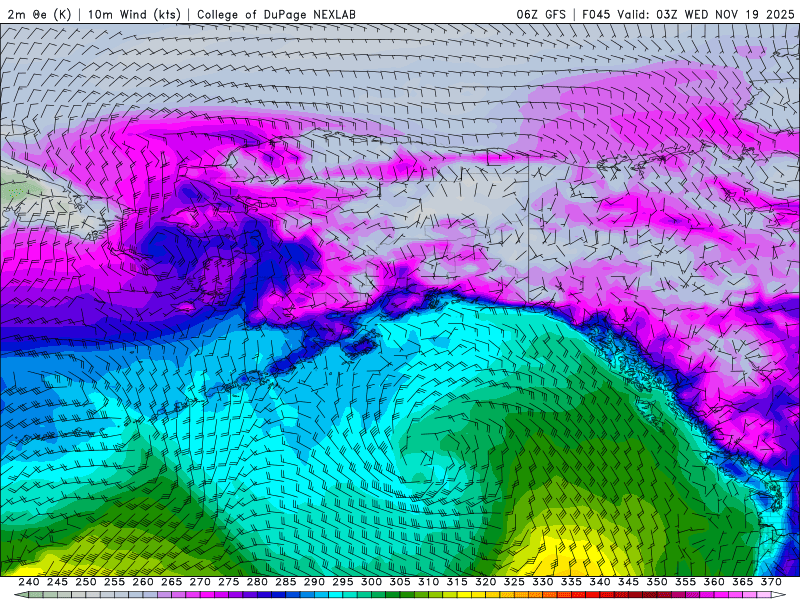Viewport: 800px width, 600px height.
Task: Click the '06Z GFS' model run label
Action: click(541, 14)
